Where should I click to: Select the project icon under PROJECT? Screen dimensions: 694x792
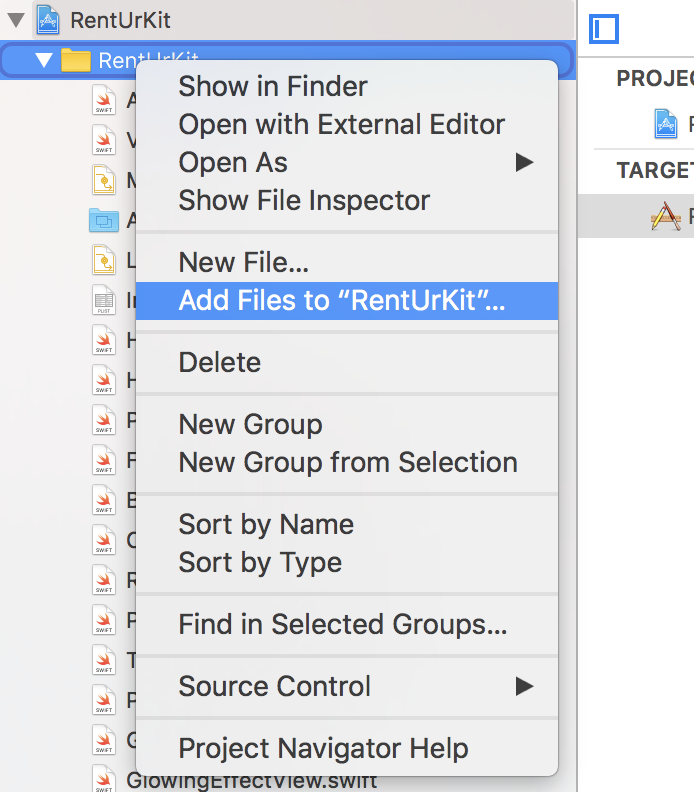coord(666,123)
